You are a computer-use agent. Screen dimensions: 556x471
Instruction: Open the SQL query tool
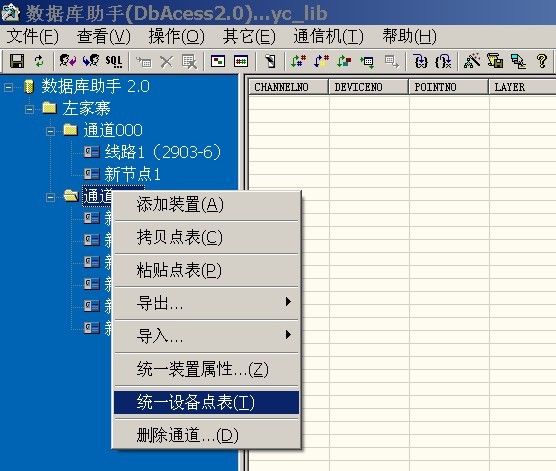pos(114,61)
